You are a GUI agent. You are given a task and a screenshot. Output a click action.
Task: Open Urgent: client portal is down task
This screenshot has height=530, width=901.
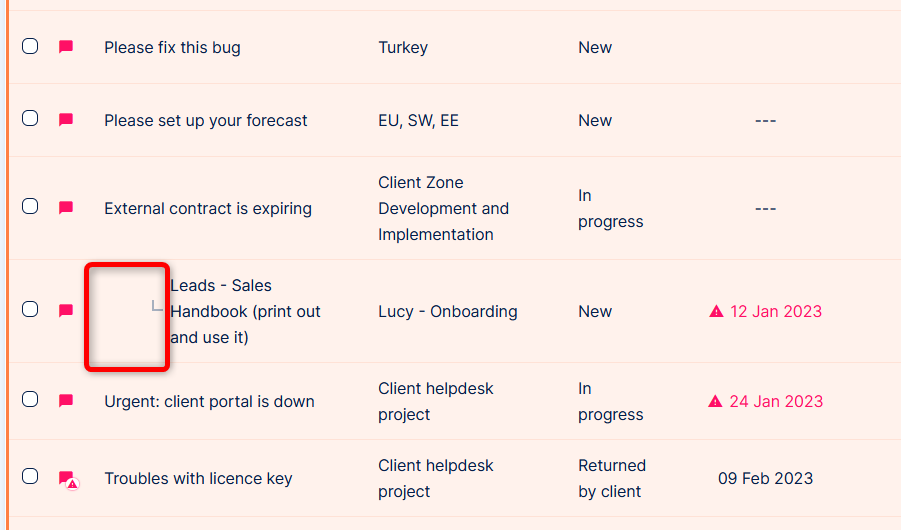209,401
